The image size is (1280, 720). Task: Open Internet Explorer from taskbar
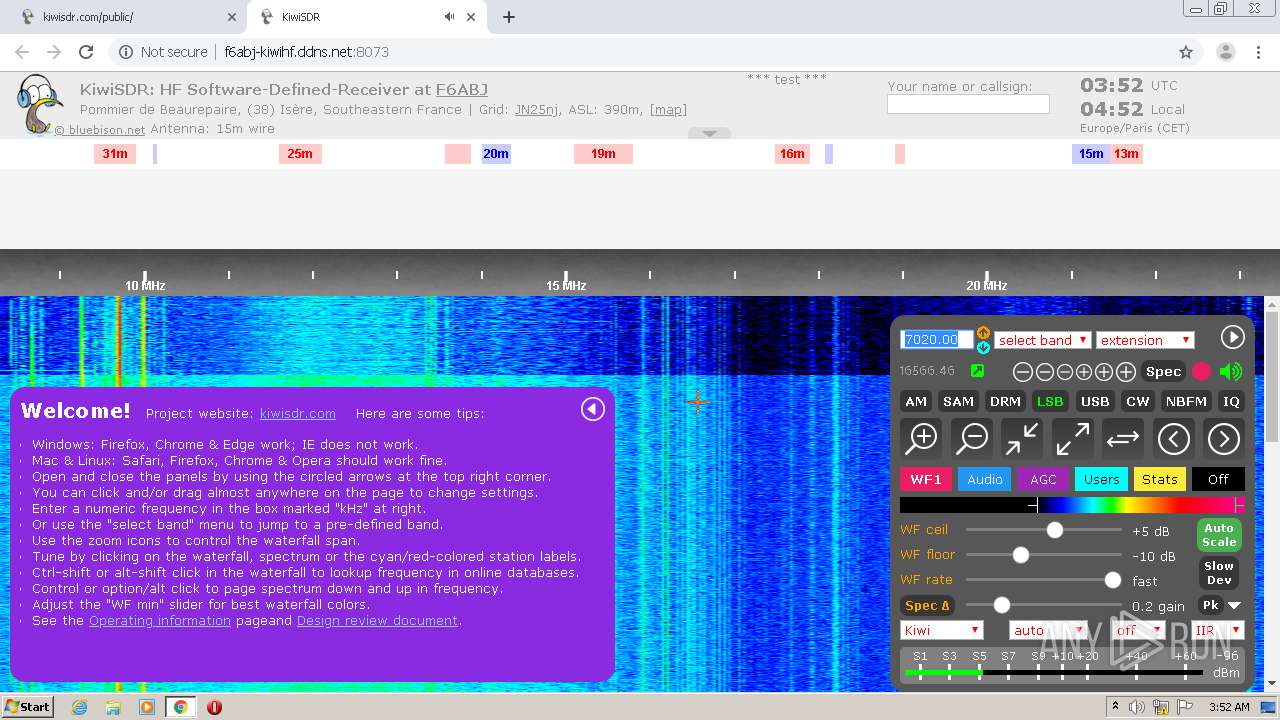coord(79,707)
